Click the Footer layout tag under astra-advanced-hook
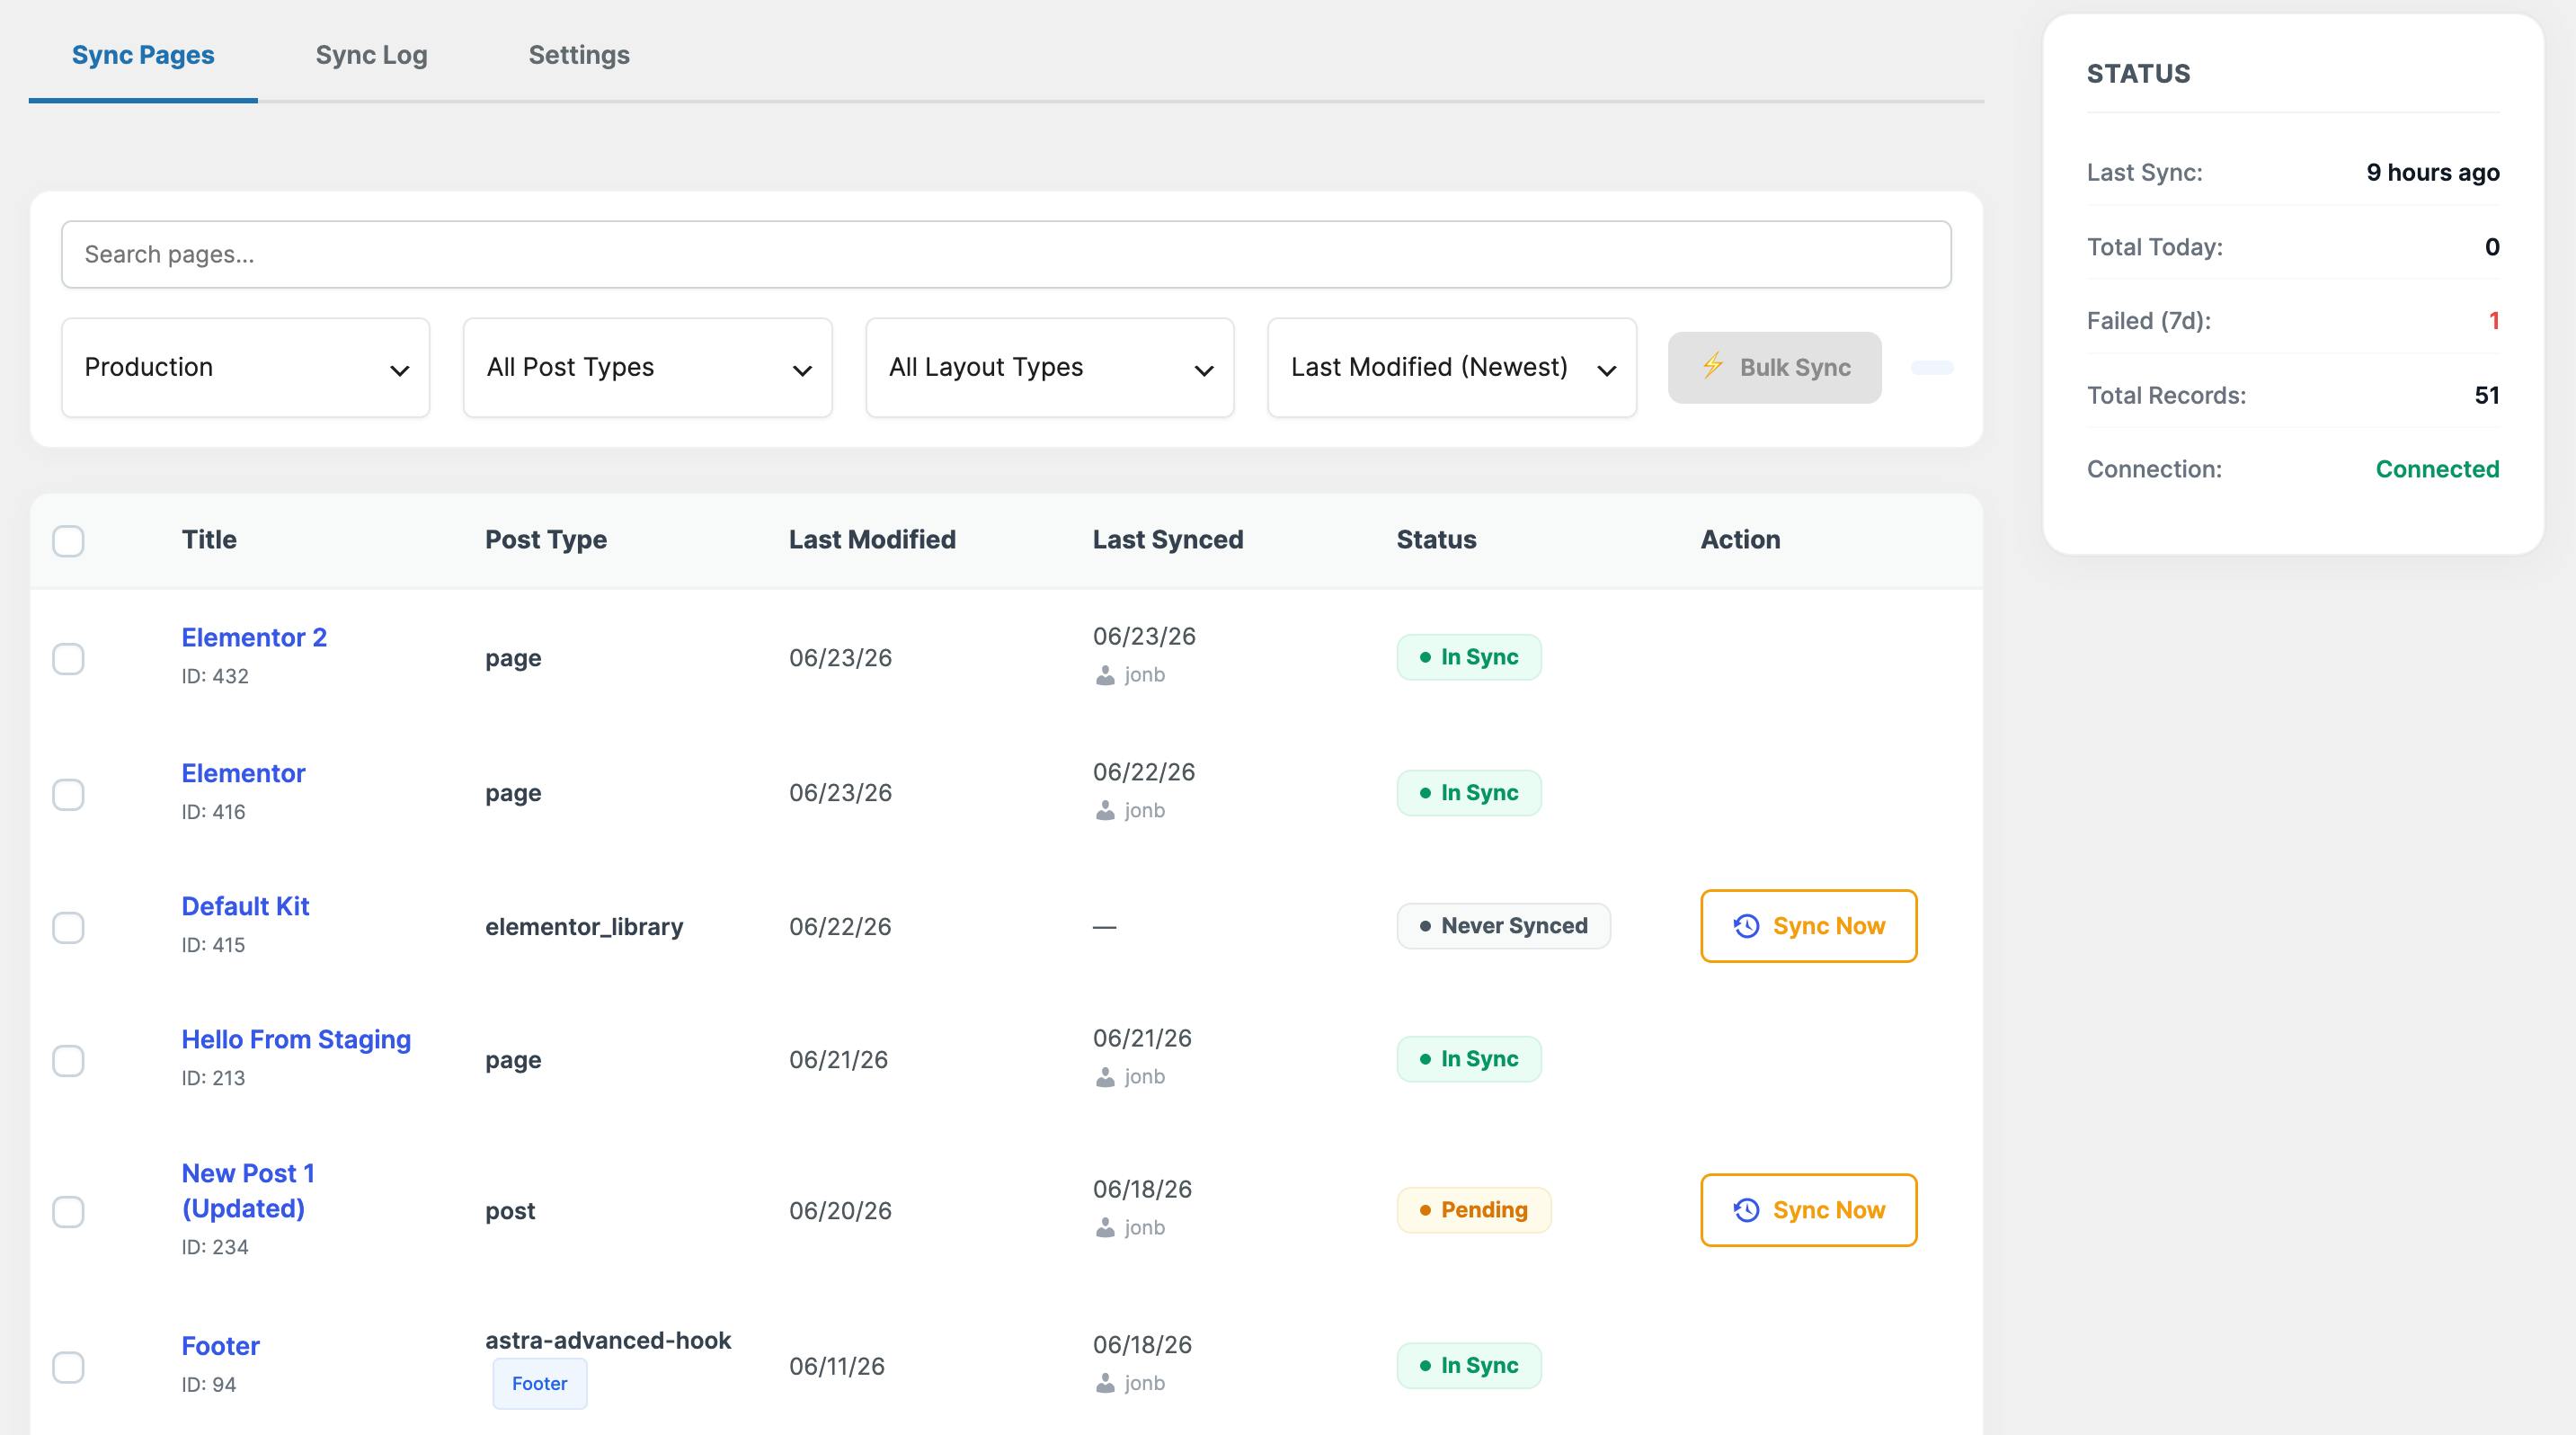2576x1435 pixels. click(539, 1383)
